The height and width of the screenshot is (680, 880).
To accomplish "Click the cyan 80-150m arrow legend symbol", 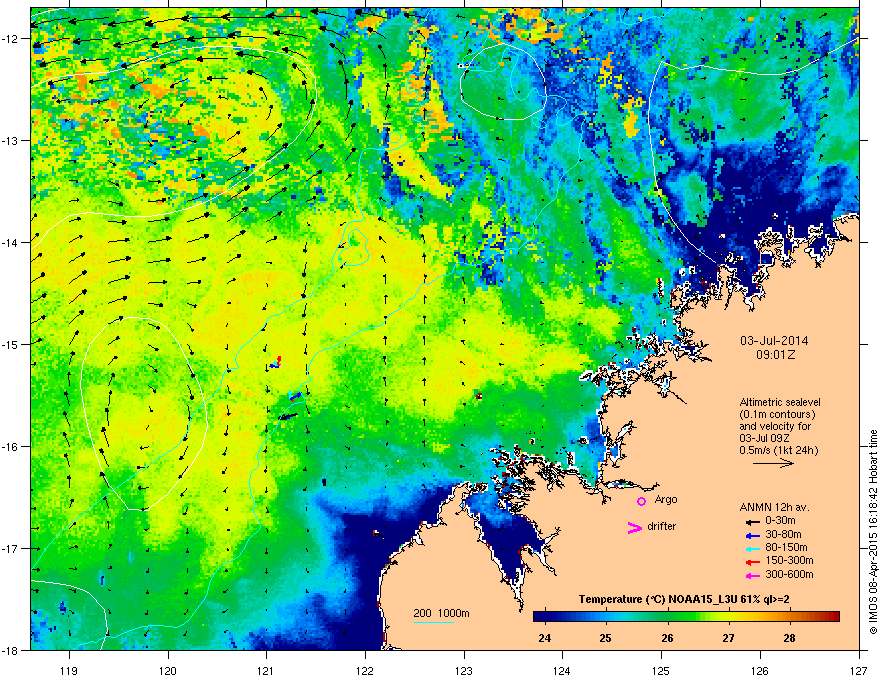I will click(753, 548).
